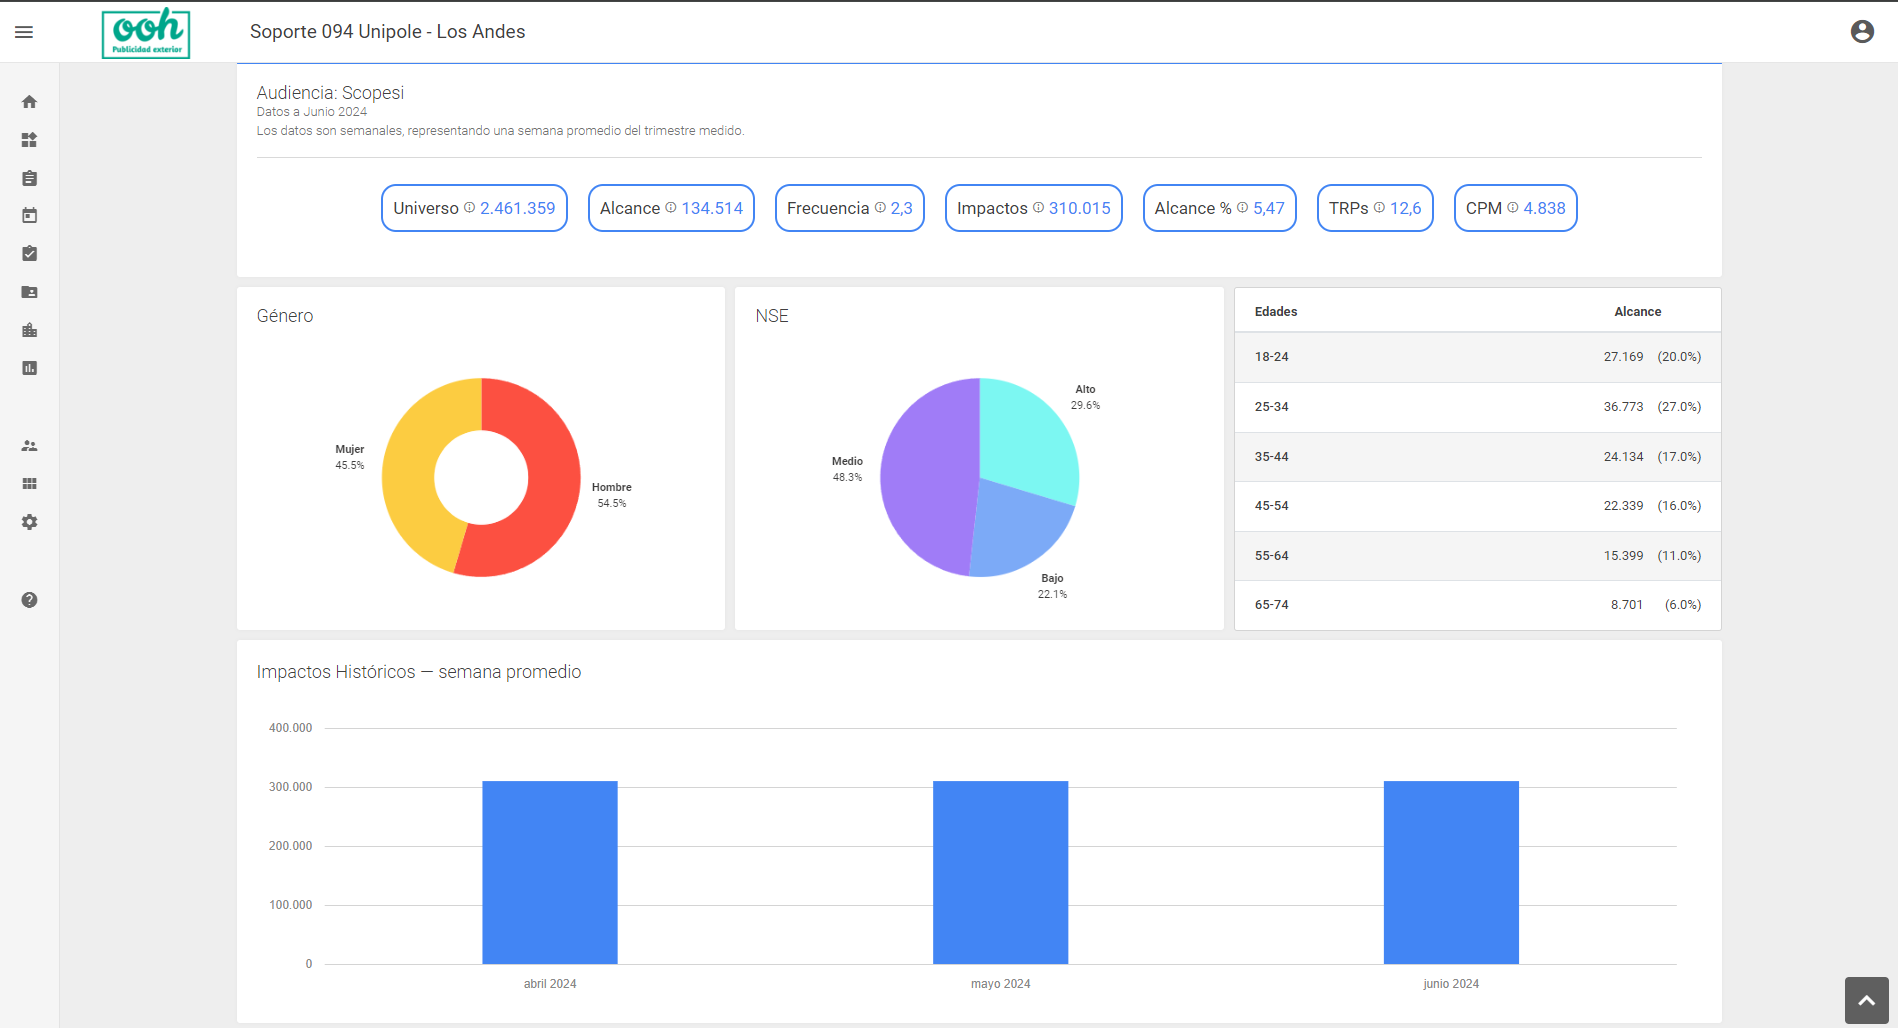Click the building icon in the sidebar
Viewport: 1898px width, 1028px height.
(x=29, y=330)
